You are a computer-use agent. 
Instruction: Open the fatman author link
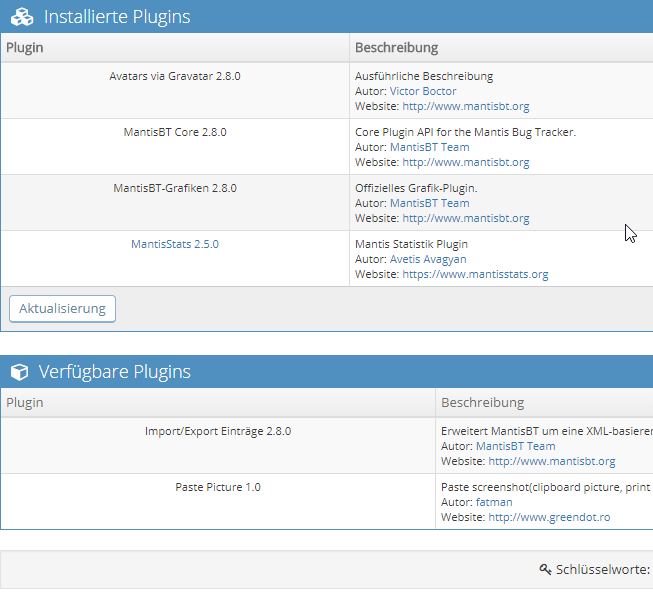(x=494, y=502)
